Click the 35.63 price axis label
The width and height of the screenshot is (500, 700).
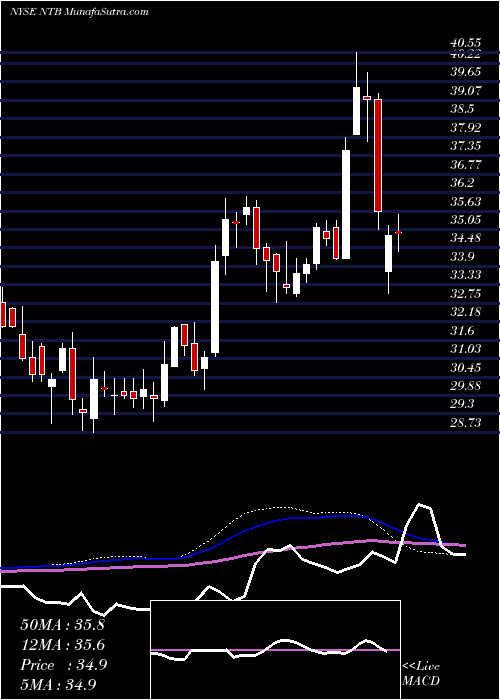click(466, 202)
